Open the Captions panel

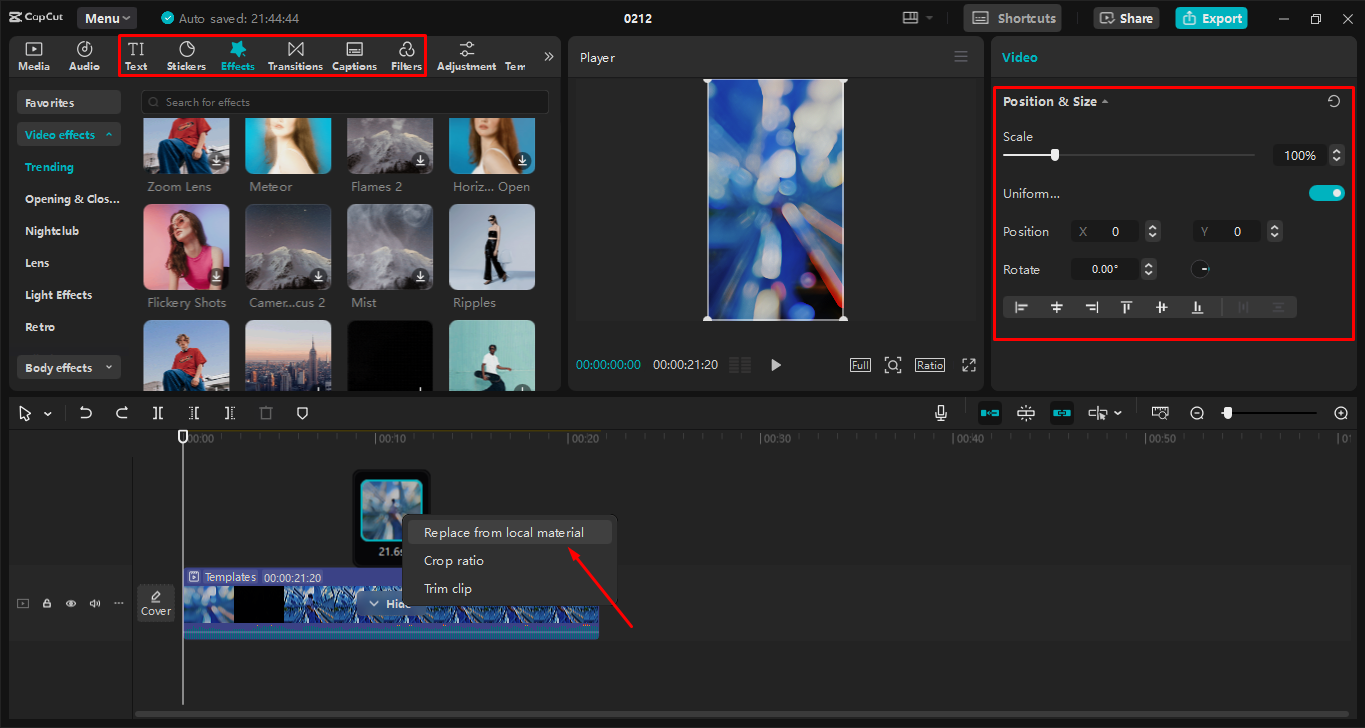(x=354, y=55)
